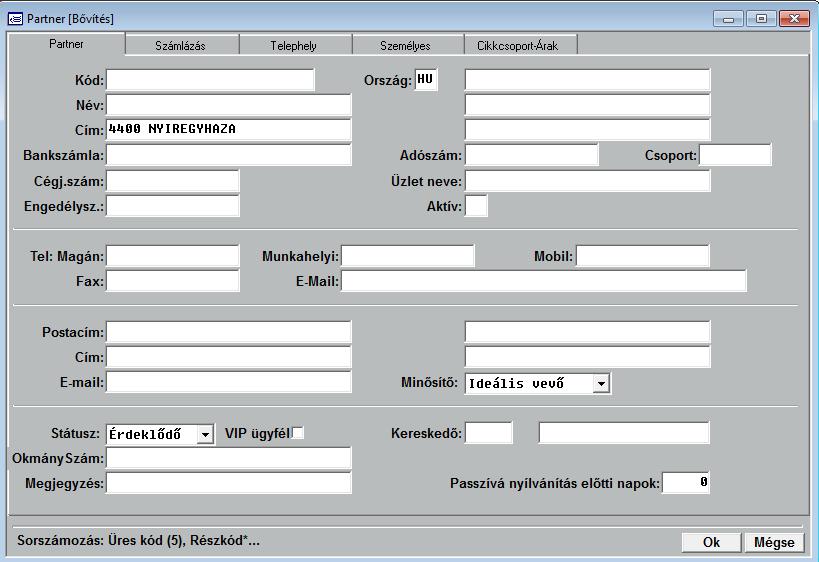Image resolution: width=819 pixels, height=562 pixels.
Task: Click into the Név text field
Action: pyautogui.click(x=229, y=106)
